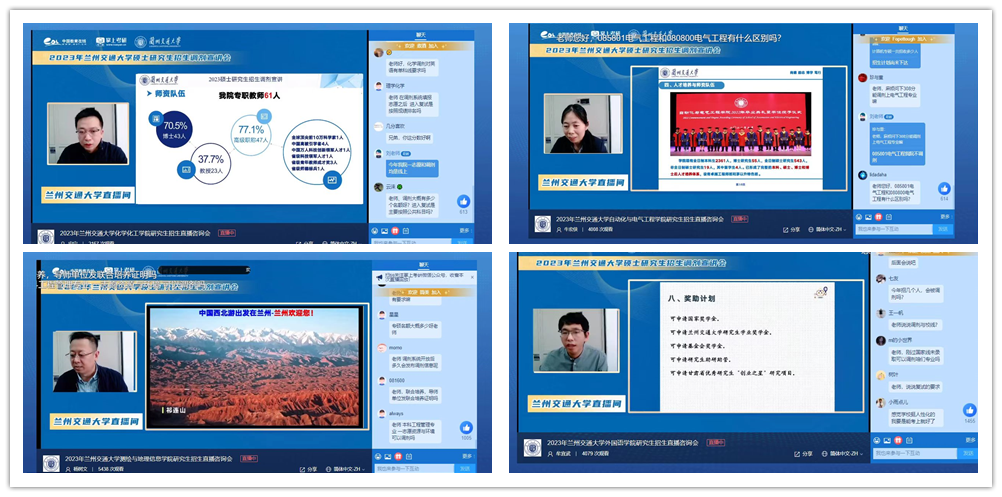The height and width of the screenshot is (497, 1002).
Task: Select 聊天 tab in 自动化与电气工程学院 stream
Action: click(904, 31)
